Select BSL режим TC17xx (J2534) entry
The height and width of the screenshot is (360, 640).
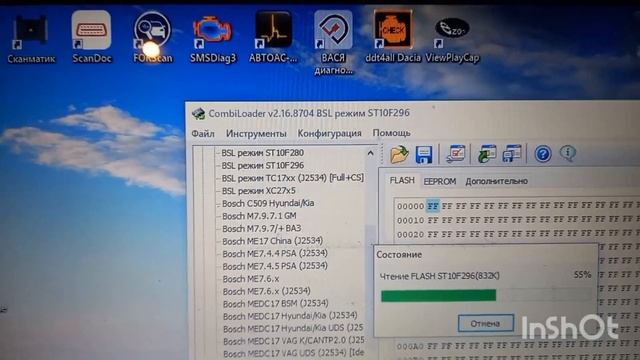293,178
